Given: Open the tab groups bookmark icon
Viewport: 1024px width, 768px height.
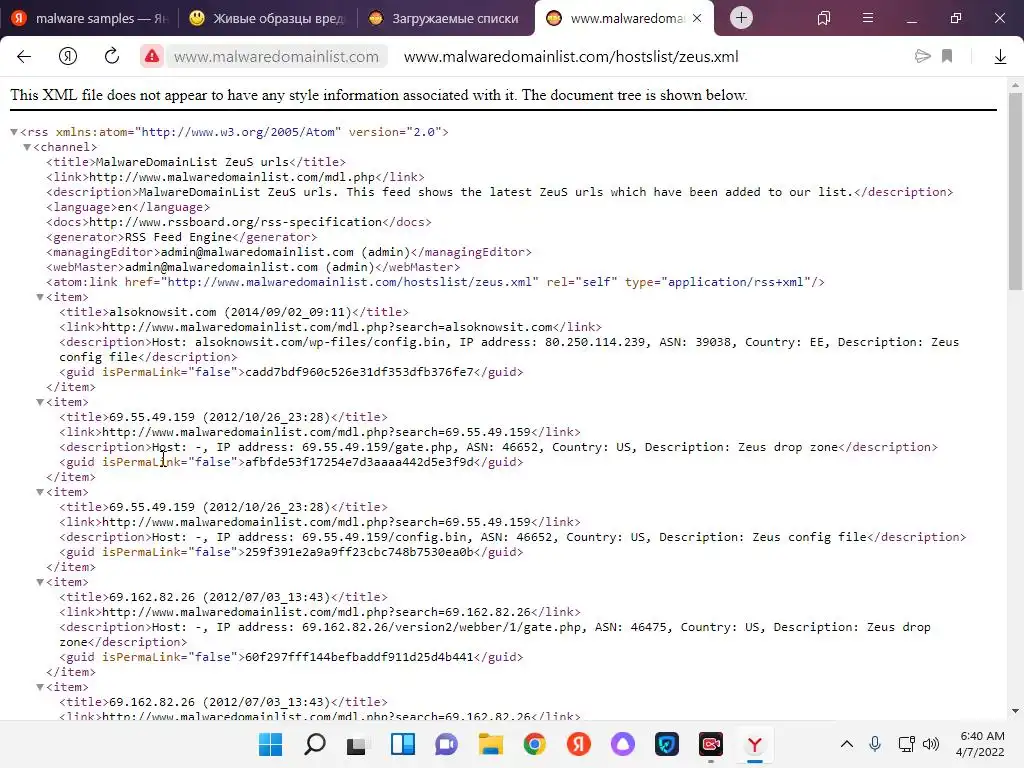Looking at the screenshot, I should coord(824,18).
